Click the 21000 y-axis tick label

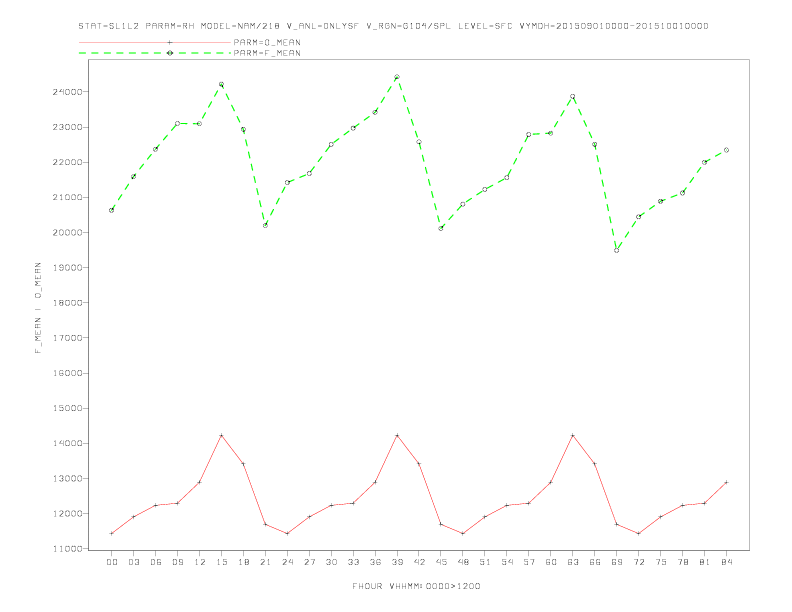(x=68, y=197)
